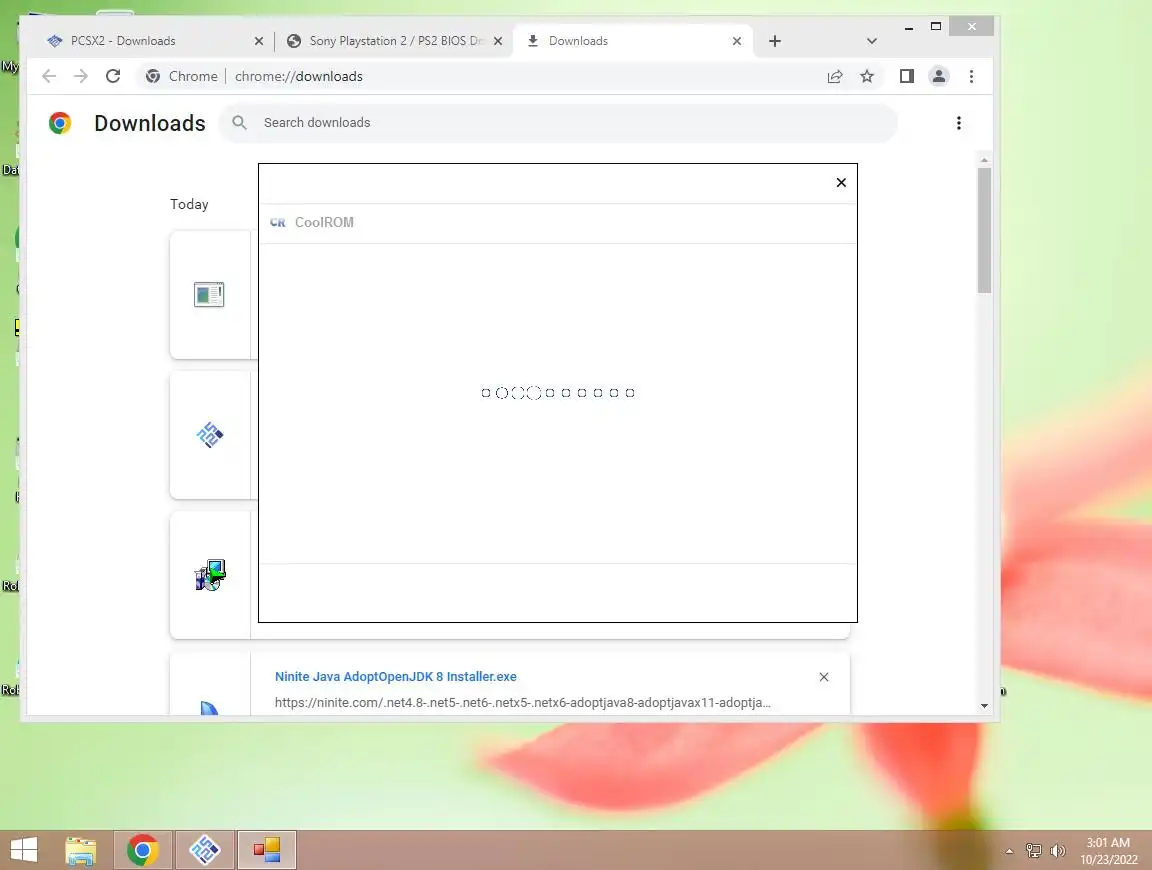
Task: Switch to the Sony Playstation 2 BIOS tab
Action: pyautogui.click(x=395, y=41)
